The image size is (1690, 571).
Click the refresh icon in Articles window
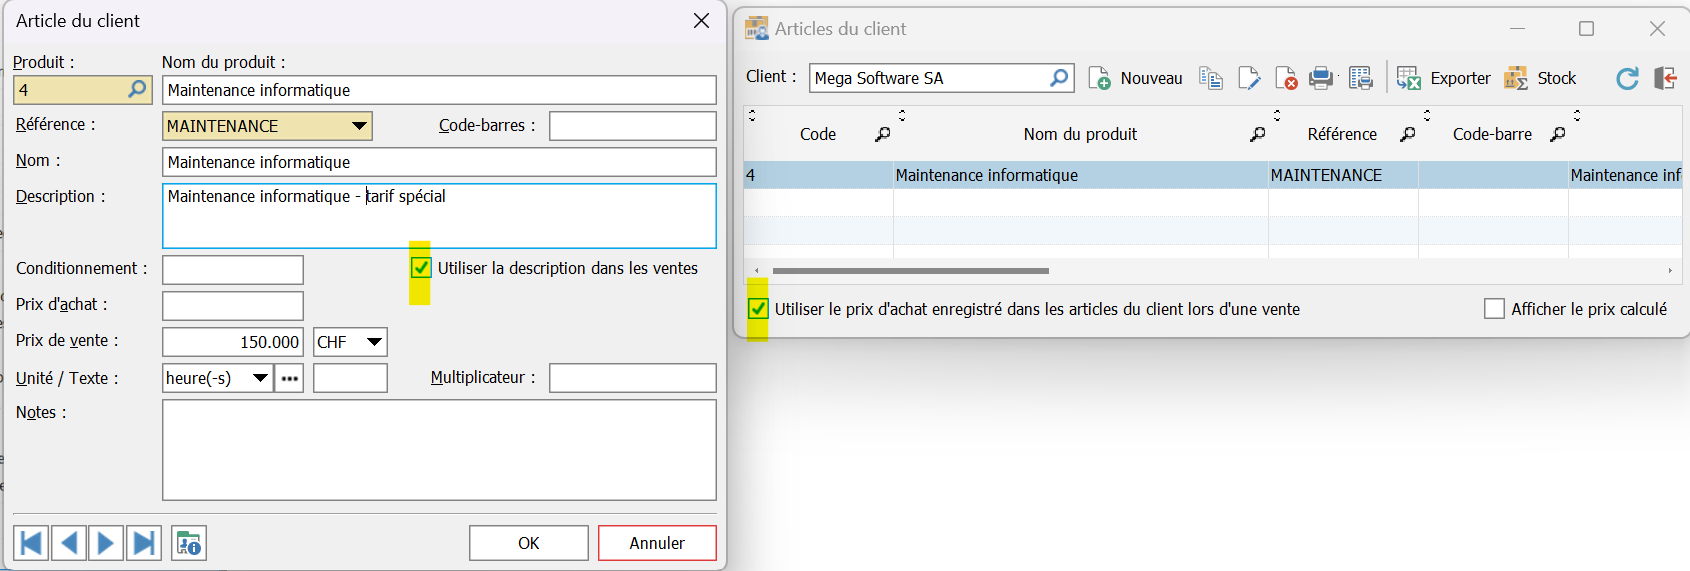[1627, 78]
